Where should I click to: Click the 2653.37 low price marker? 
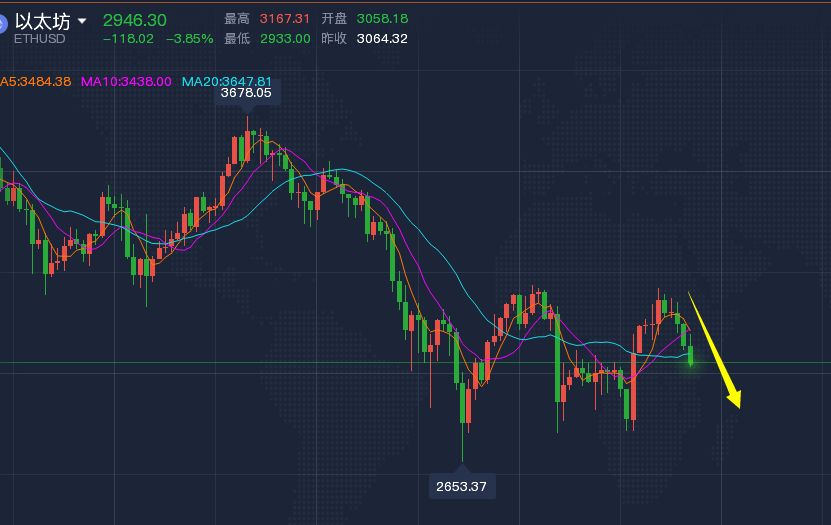point(462,486)
